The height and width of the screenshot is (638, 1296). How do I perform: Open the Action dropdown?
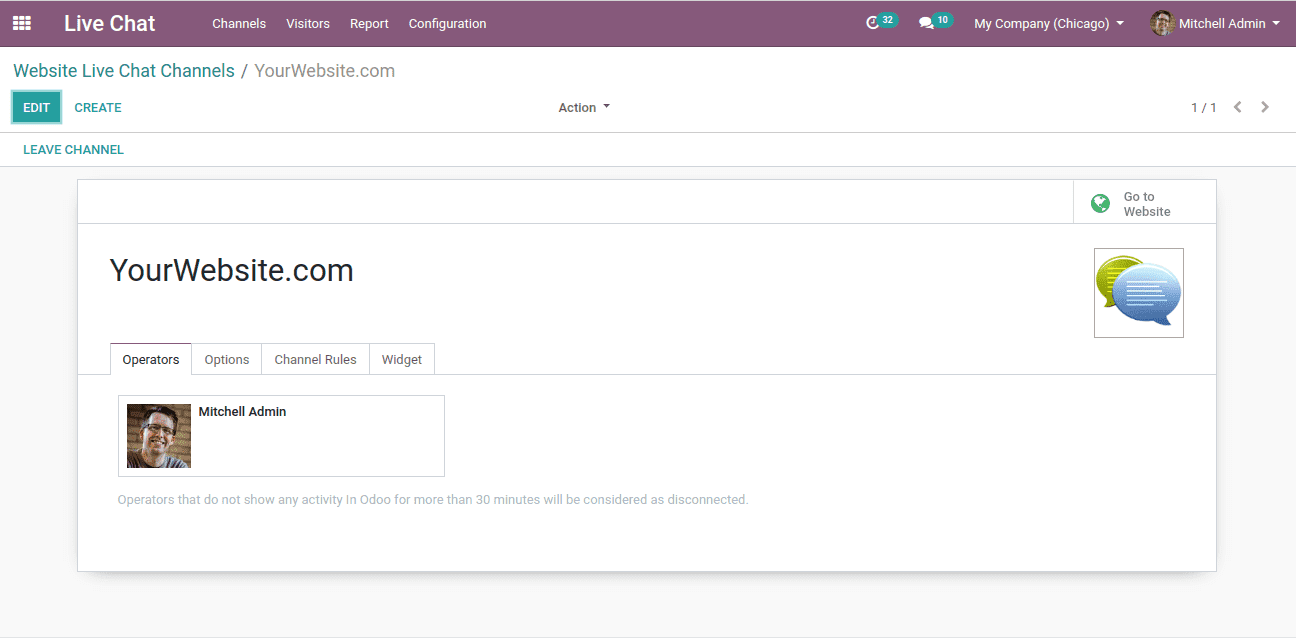[x=584, y=107]
